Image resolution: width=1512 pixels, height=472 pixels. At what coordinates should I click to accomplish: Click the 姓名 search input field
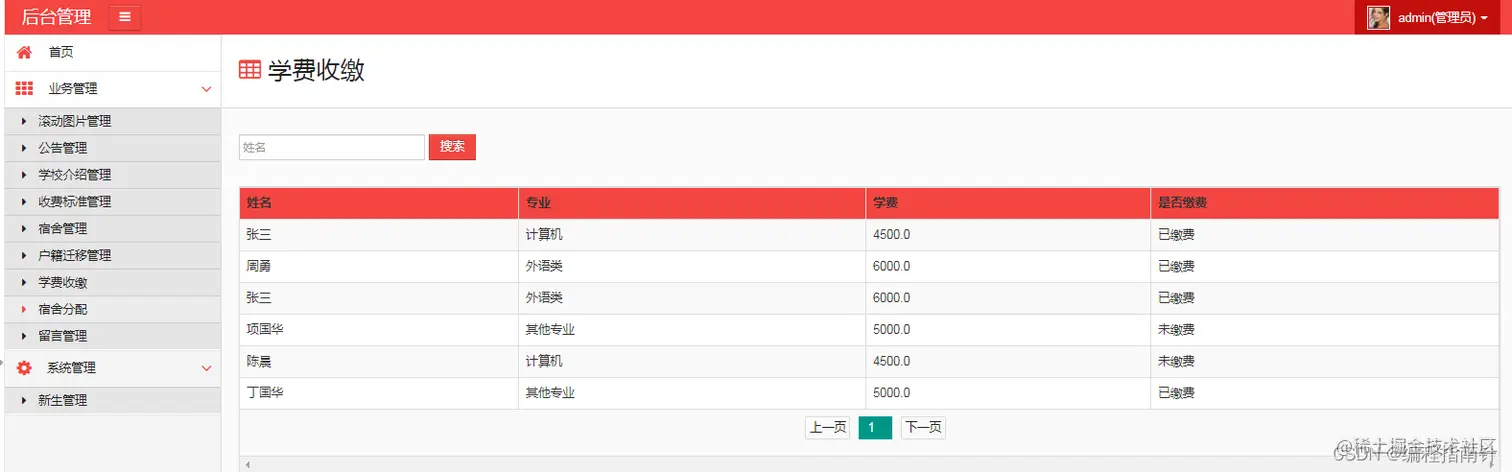(332, 147)
